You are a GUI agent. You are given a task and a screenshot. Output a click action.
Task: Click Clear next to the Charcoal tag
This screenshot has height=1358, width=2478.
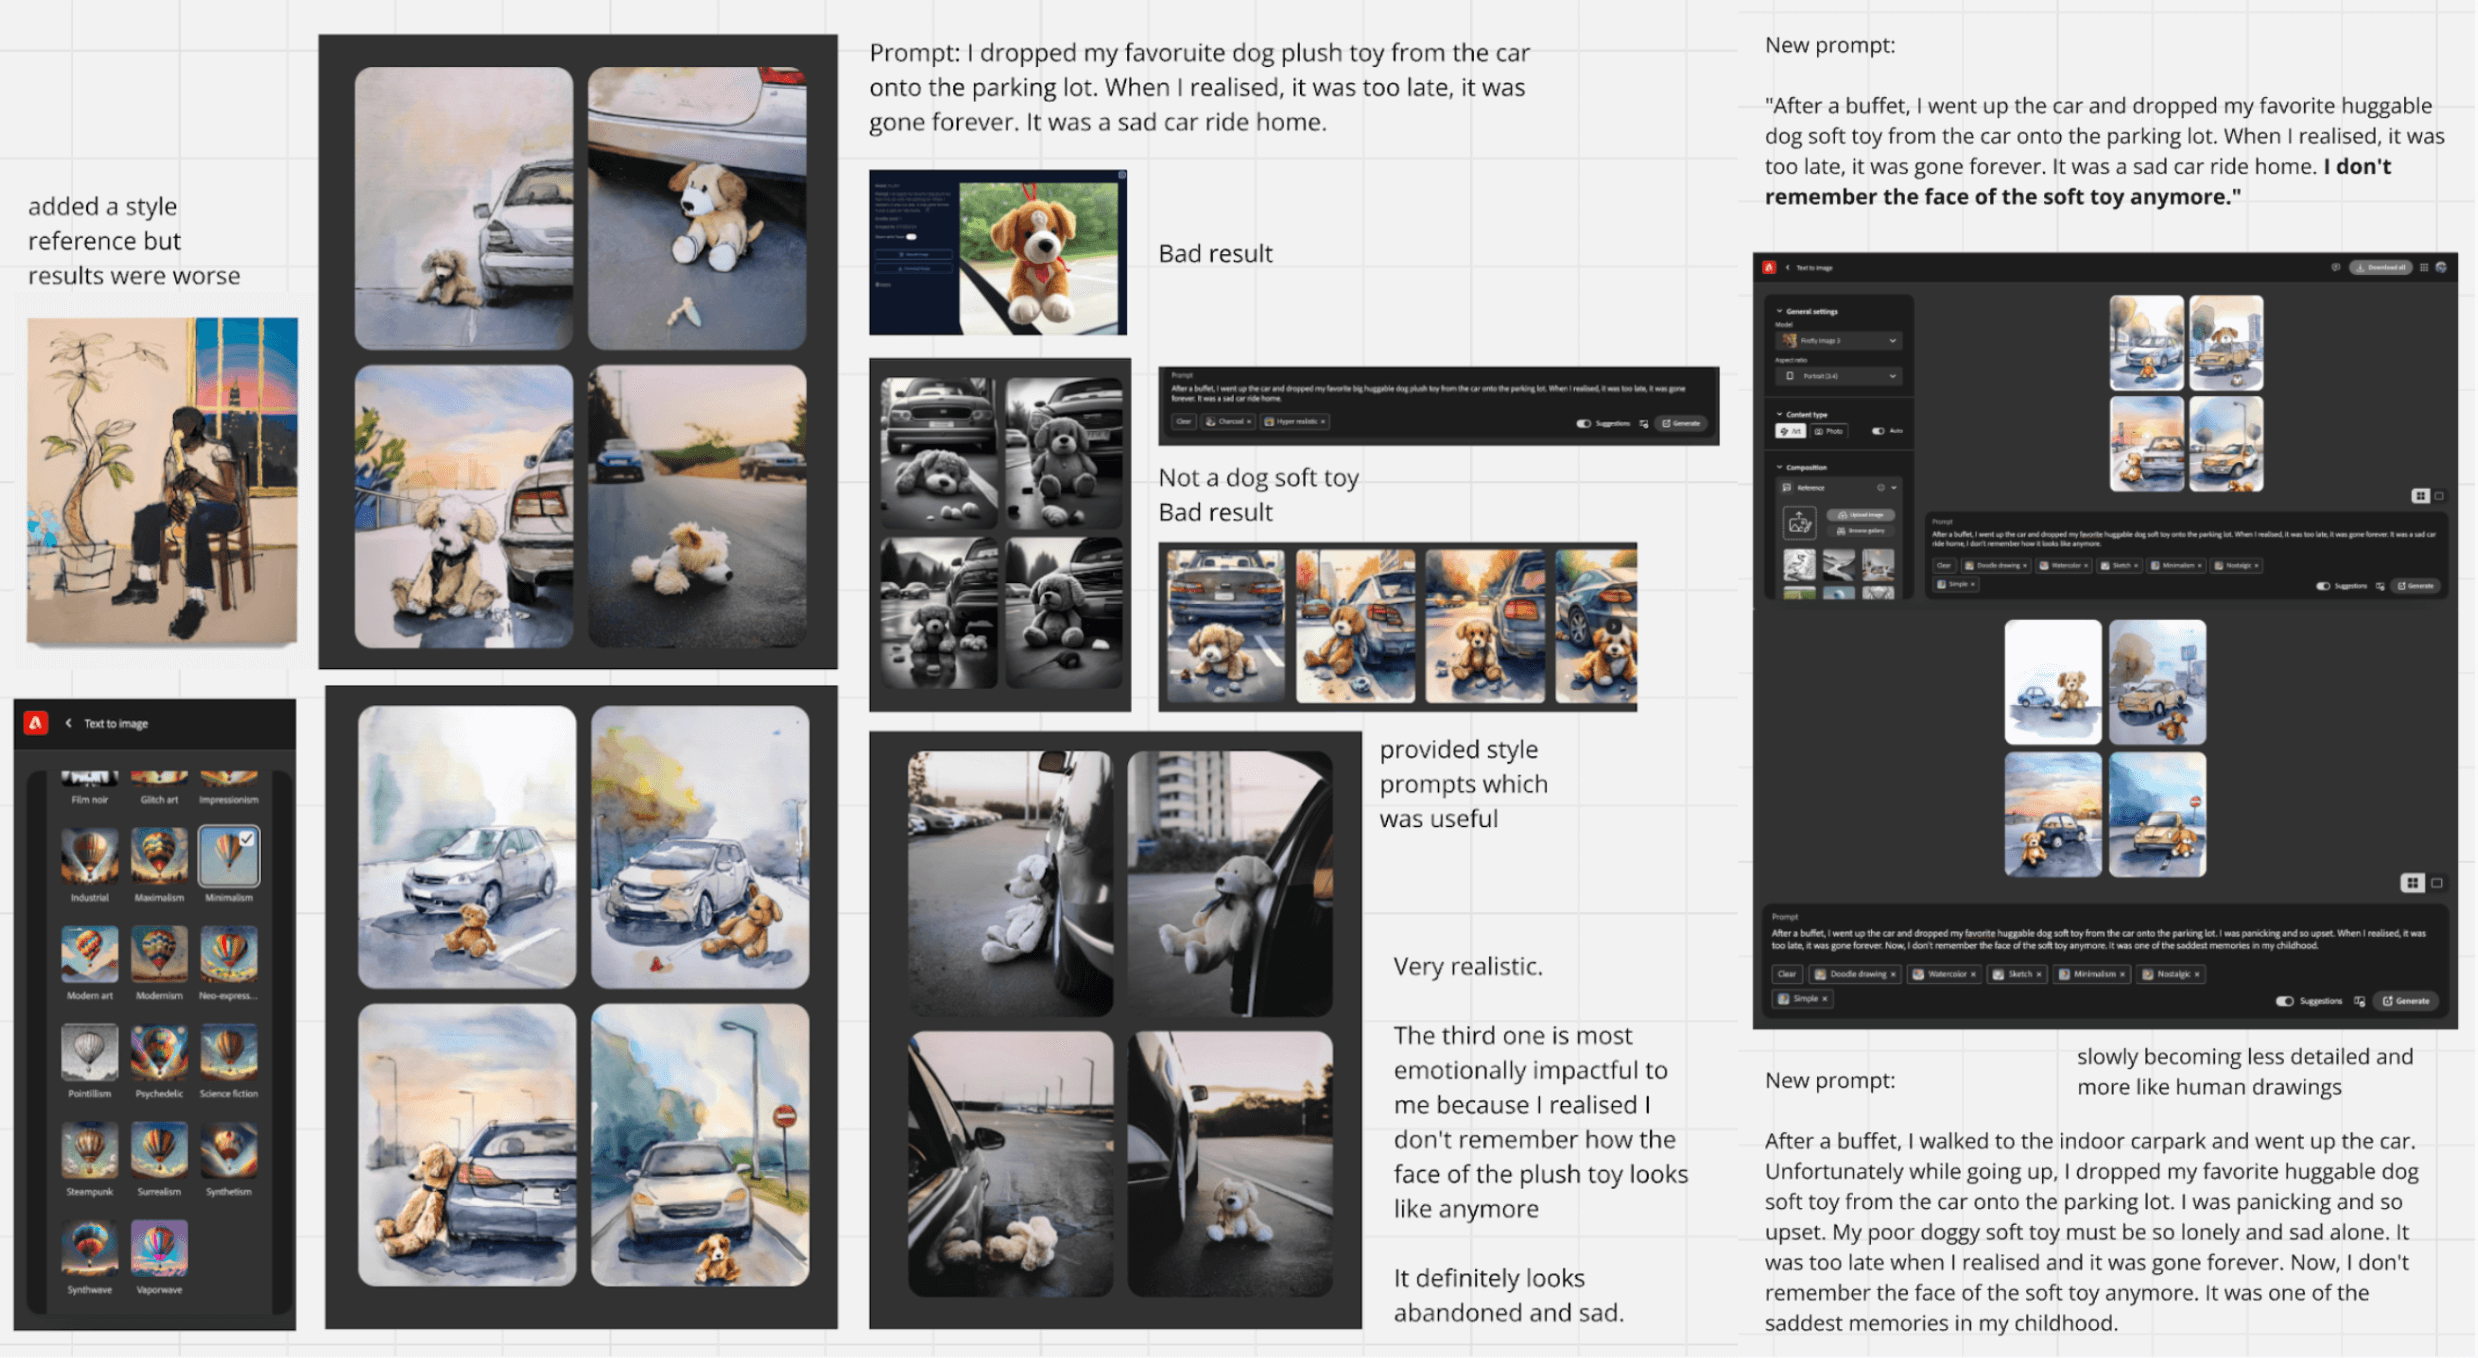[1184, 422]
